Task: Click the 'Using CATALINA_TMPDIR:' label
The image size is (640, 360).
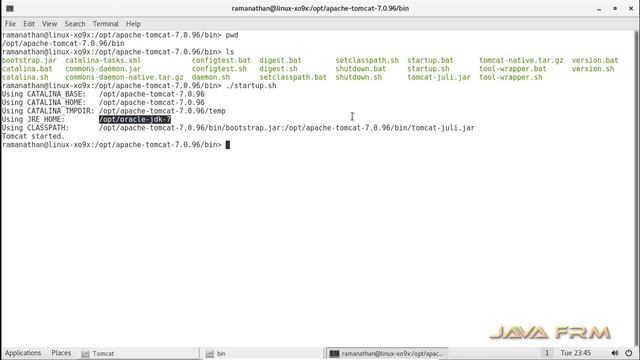Action: pyautogui.click(x=48, y=111)
